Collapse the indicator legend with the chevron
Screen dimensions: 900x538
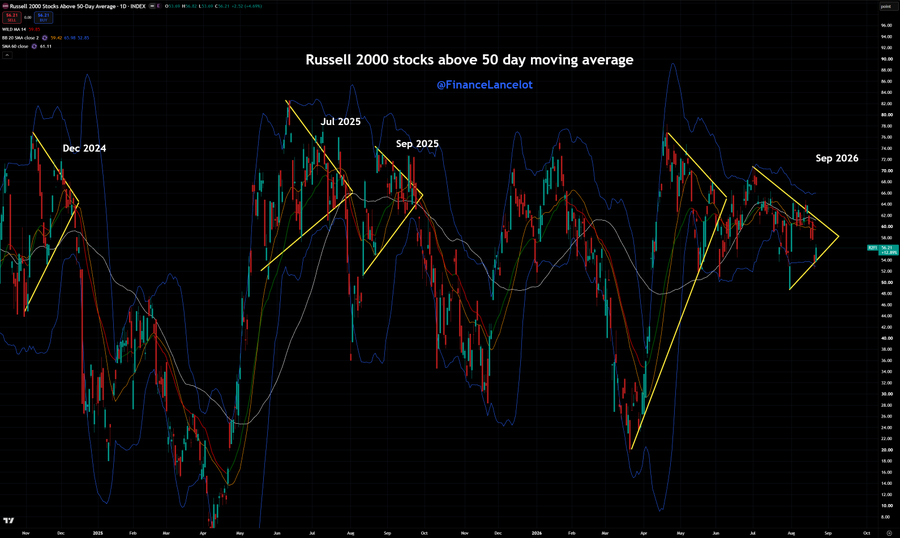click(7, 55)
